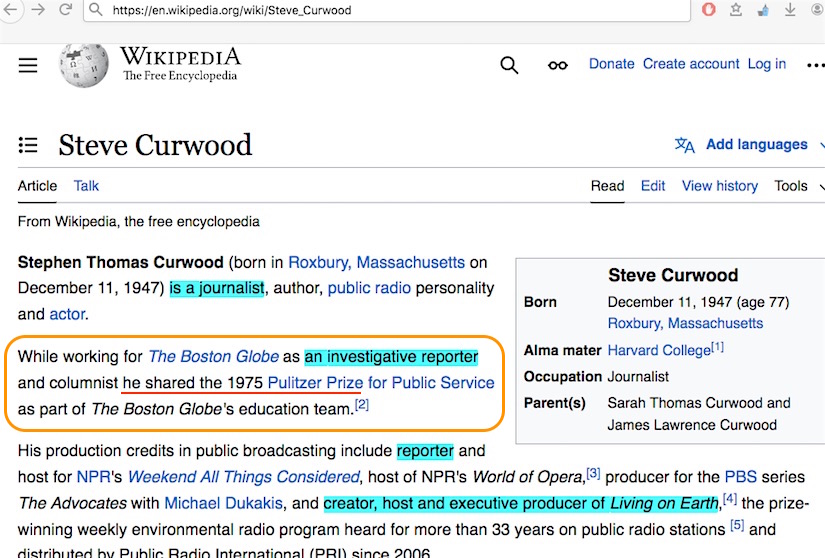Click the Donate link
The image size is (825, 558).
611,64
